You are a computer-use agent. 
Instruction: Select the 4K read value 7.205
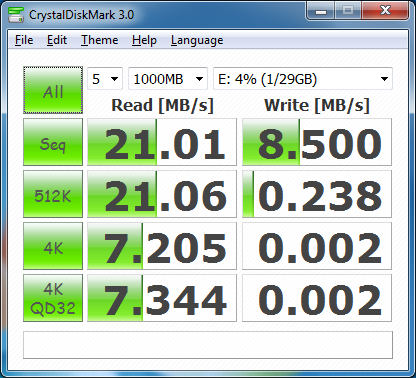pos(162,246)
